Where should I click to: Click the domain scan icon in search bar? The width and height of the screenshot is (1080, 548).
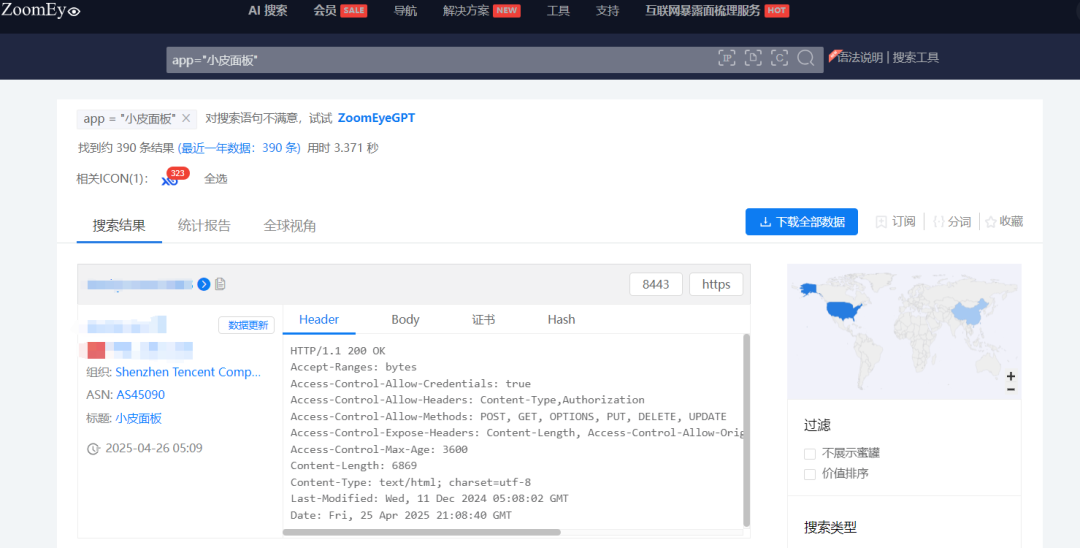pos(753,58)
